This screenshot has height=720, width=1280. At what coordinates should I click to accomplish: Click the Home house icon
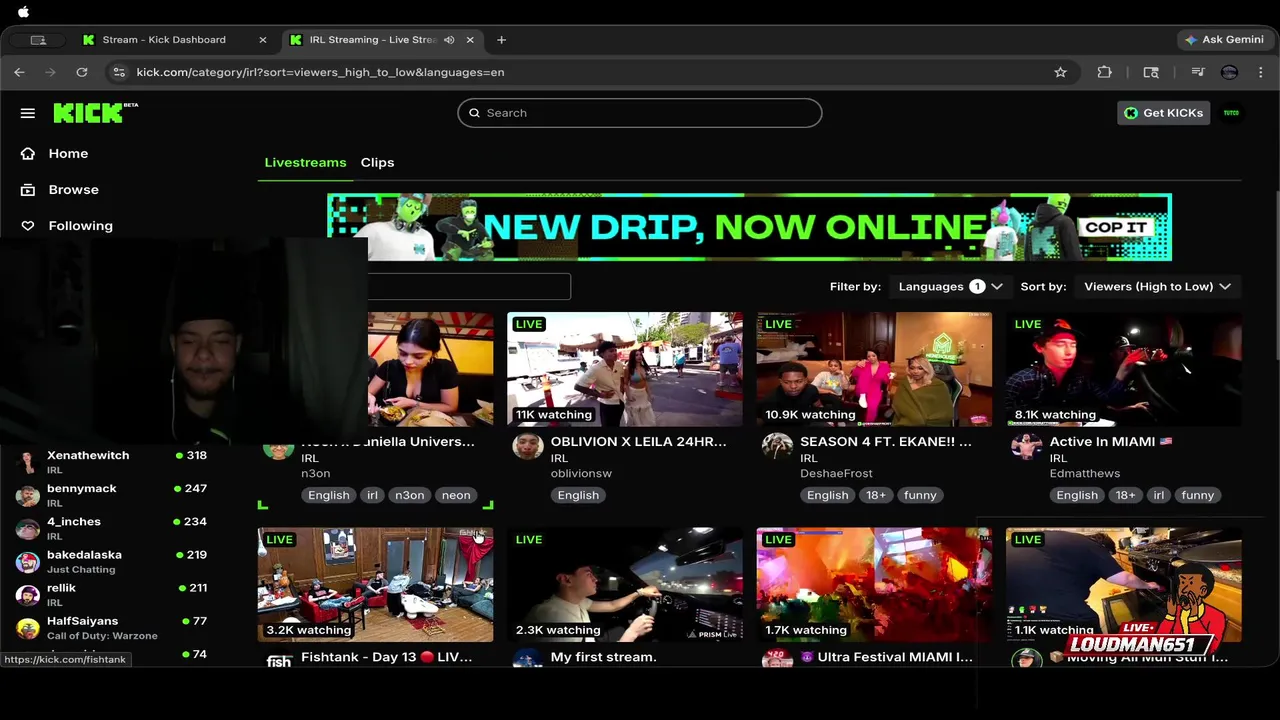tap(27, 153)
